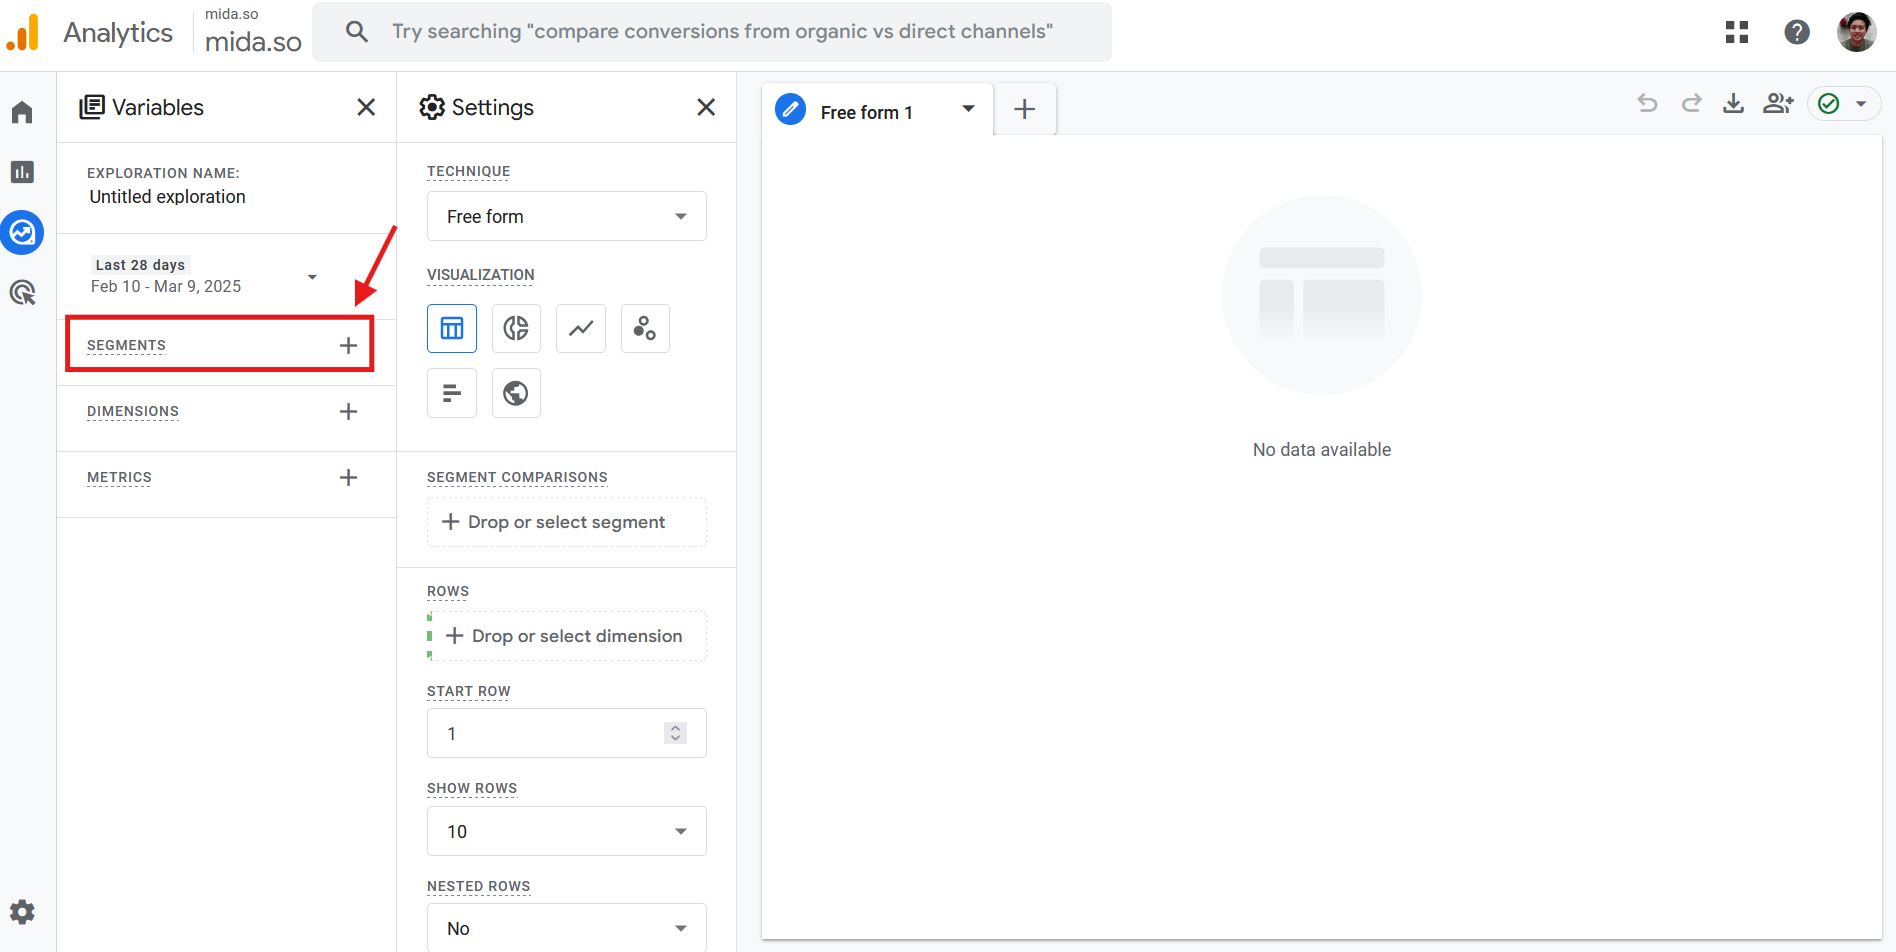Image resolution: width=1896 pixels, height=952 pixels.
Task: Edit the Untitled exploration name
Action: coord(167,197)
